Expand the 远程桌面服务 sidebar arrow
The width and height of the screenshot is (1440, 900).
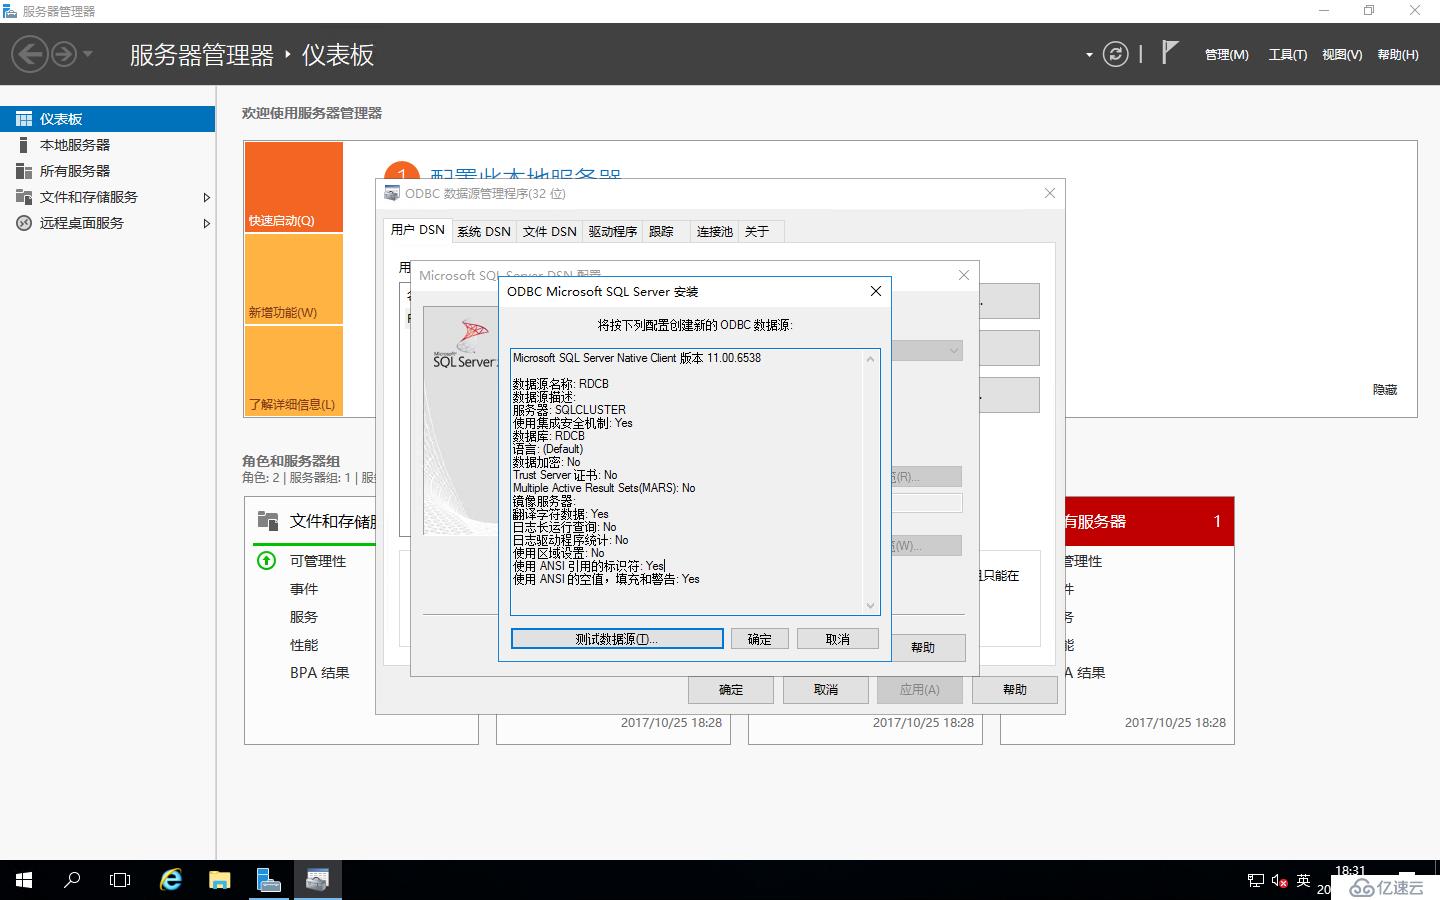coord(206,223)
